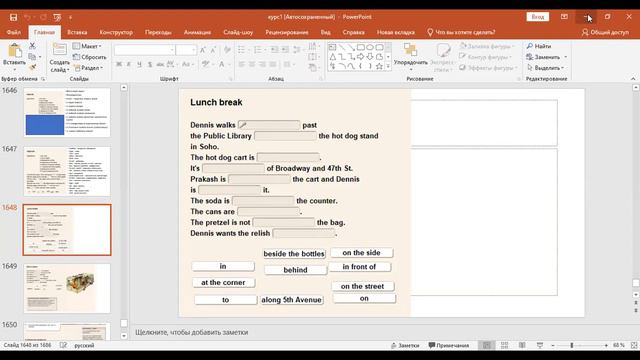Toggle Underline formatting
Screen dimensions: 640x360
click(x=139, y=64)
